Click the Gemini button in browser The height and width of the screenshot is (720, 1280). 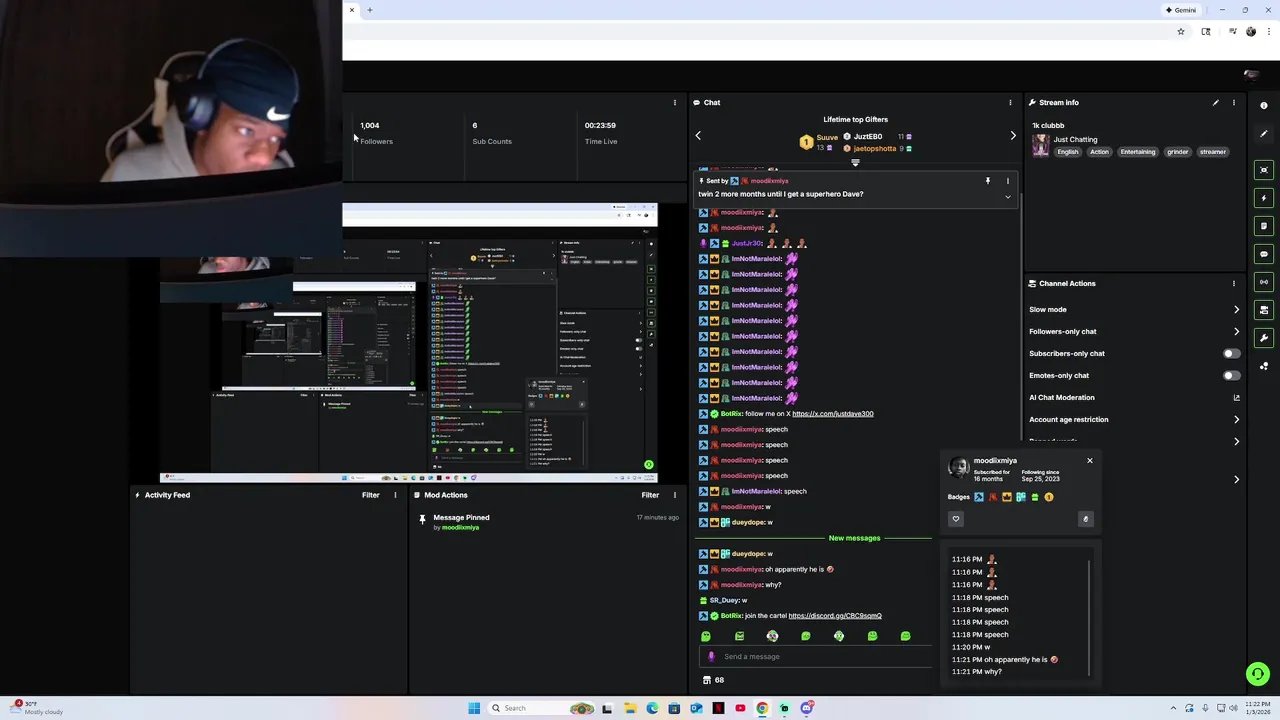pos(1181,10)
